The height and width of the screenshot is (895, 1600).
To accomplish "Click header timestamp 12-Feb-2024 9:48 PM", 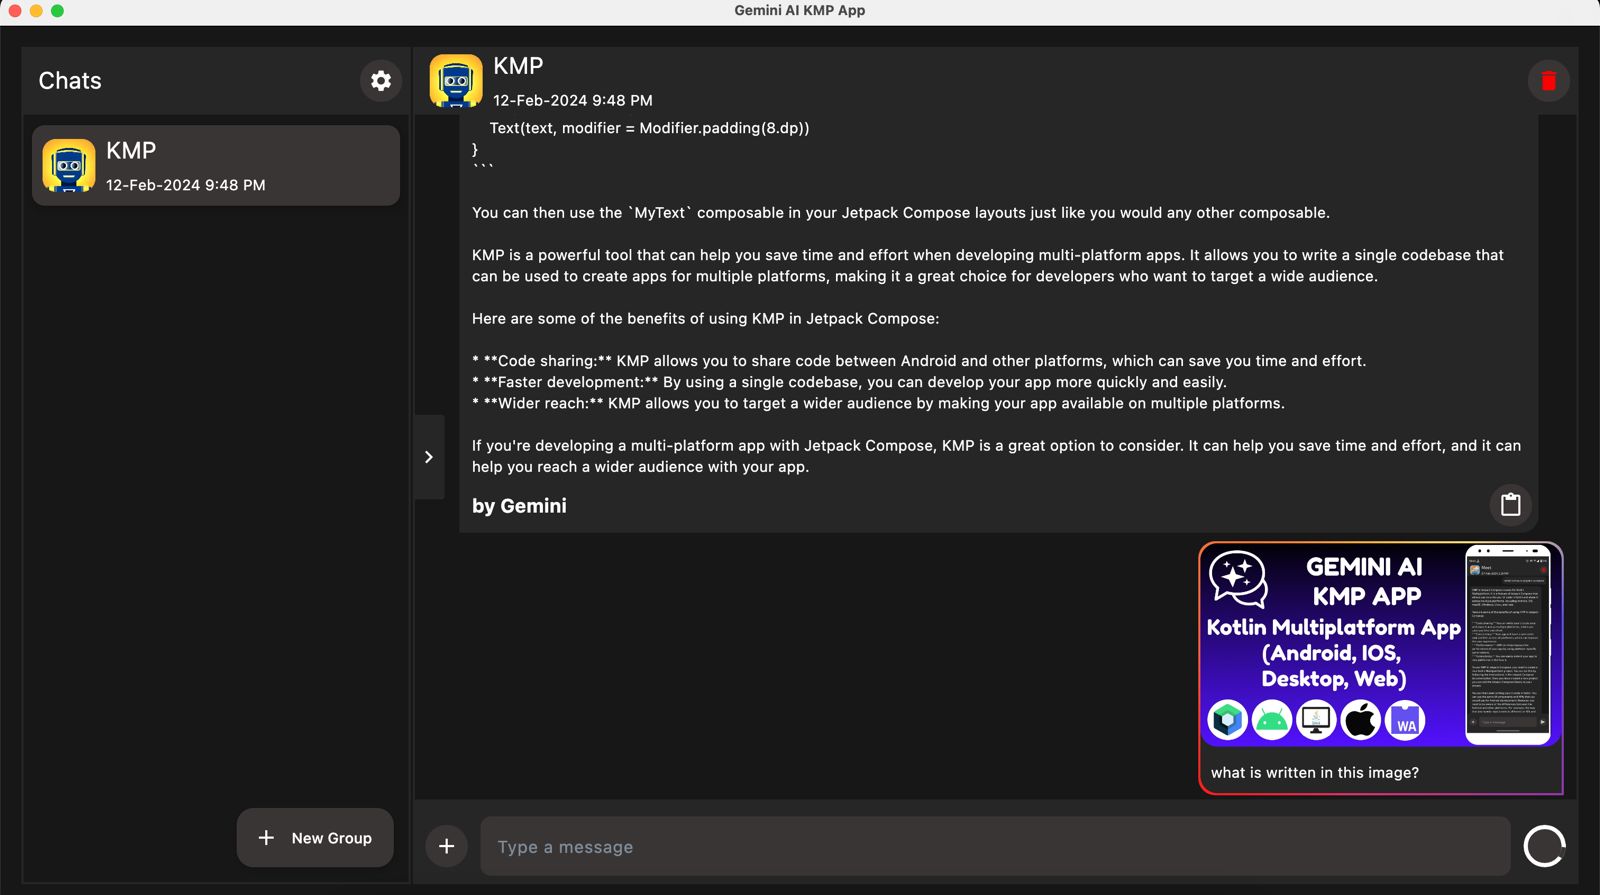I will coord(573,100).
